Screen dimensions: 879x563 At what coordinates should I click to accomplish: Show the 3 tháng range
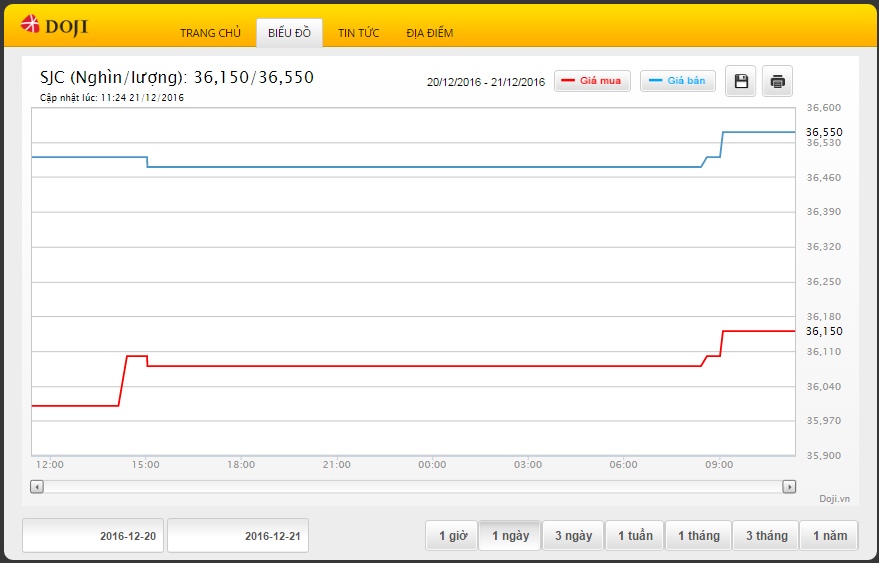point(766,536)
